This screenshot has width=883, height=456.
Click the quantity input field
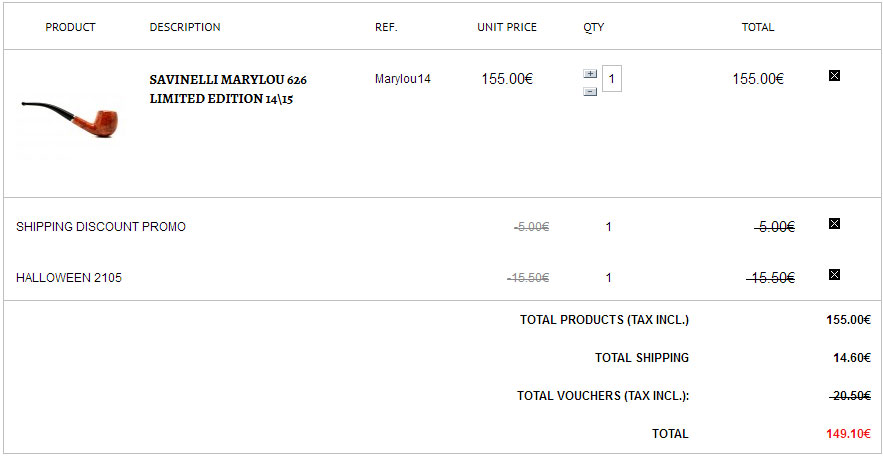[x=612, y=79]
